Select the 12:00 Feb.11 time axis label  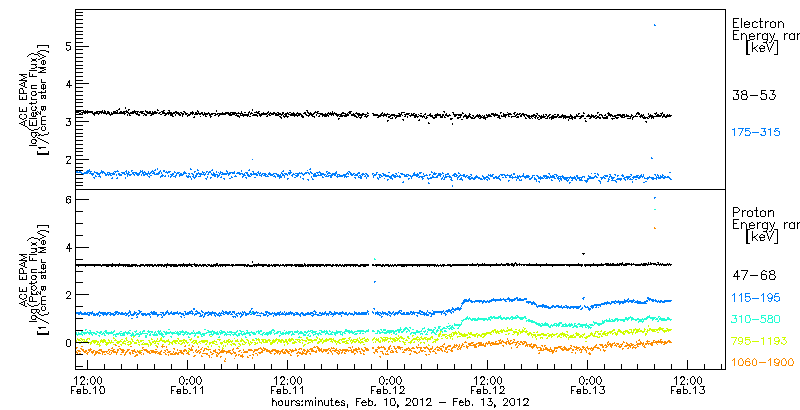[289, 386]
